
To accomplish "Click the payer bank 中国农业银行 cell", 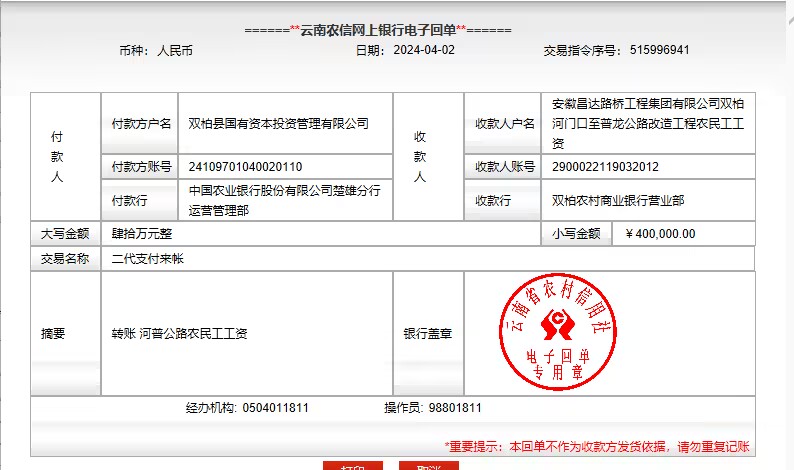I will point(284,200).
